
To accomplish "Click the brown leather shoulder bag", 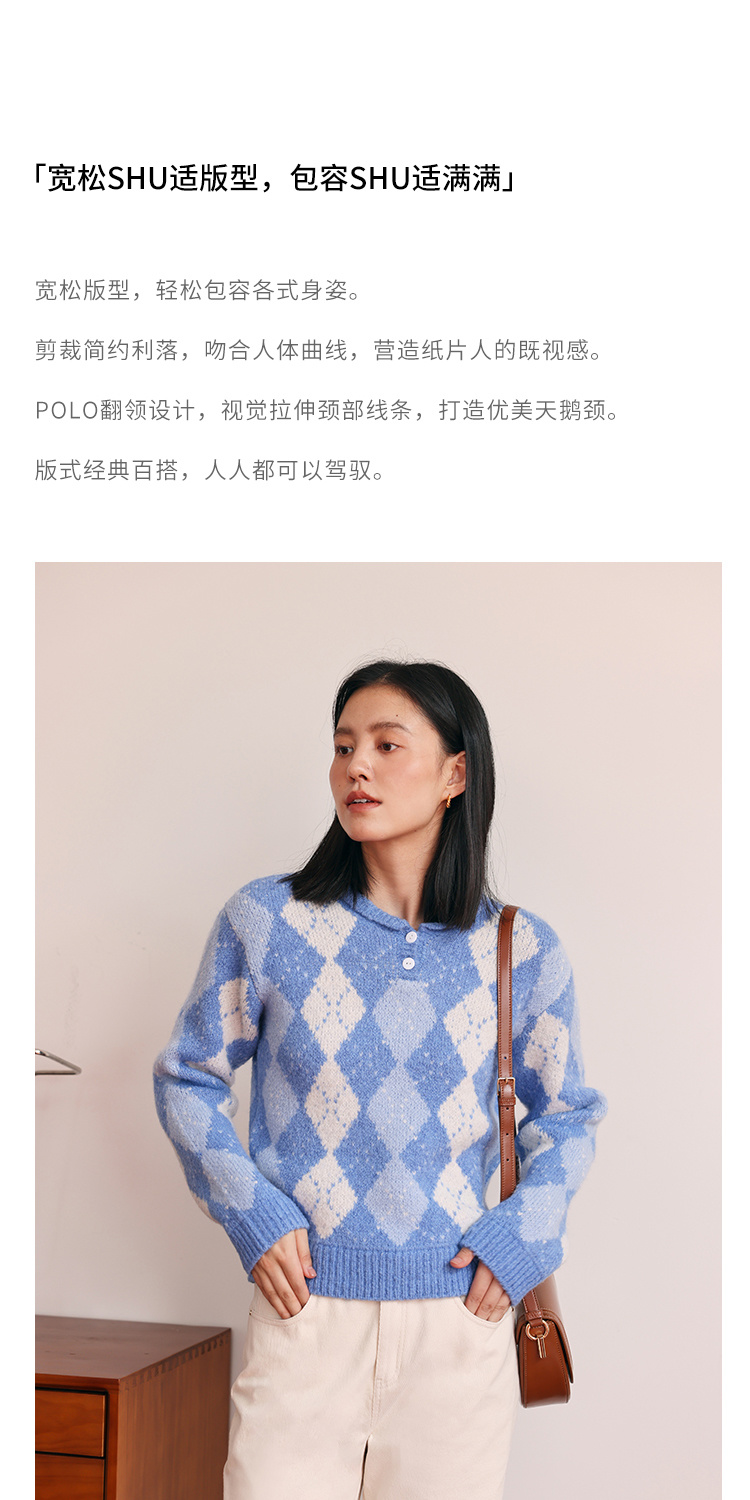I will [543, 1342].
